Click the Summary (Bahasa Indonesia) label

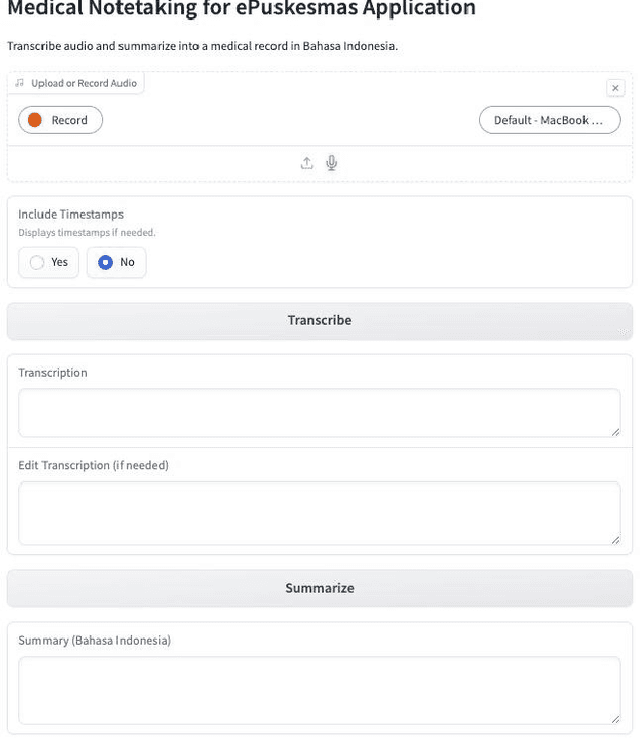94,640
